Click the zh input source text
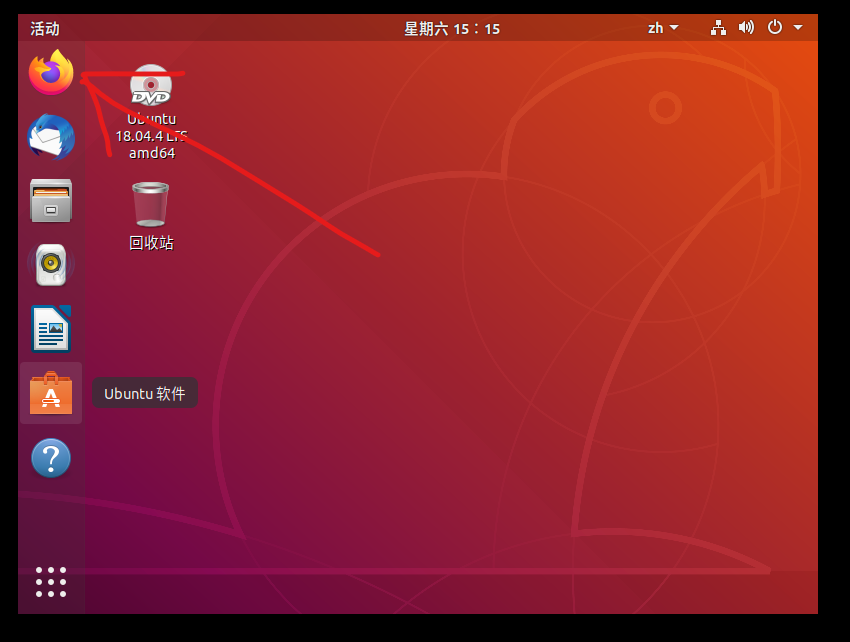Screen dimensions: 850x642 pyautogui.click(x=656, y=28)
